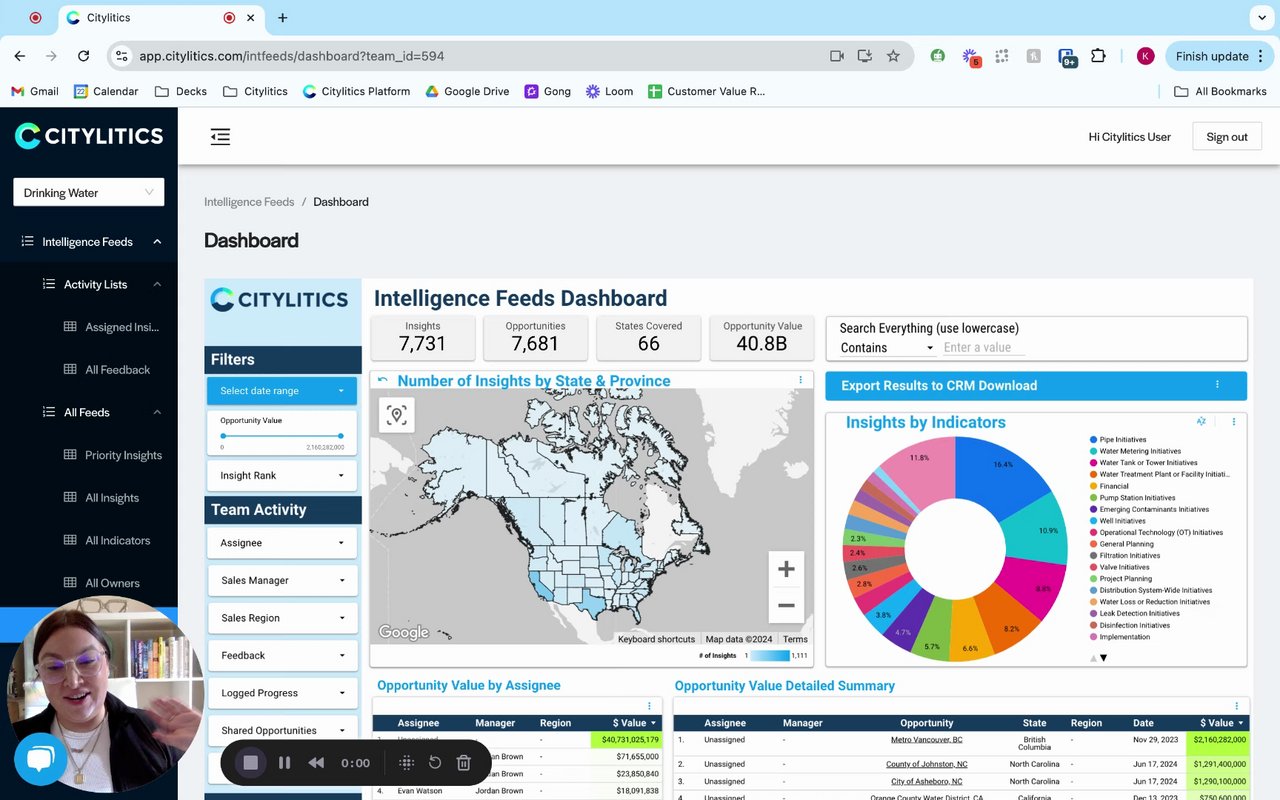
Task: Open All Indicators in the sidebar
Action: tap(107, 540)
